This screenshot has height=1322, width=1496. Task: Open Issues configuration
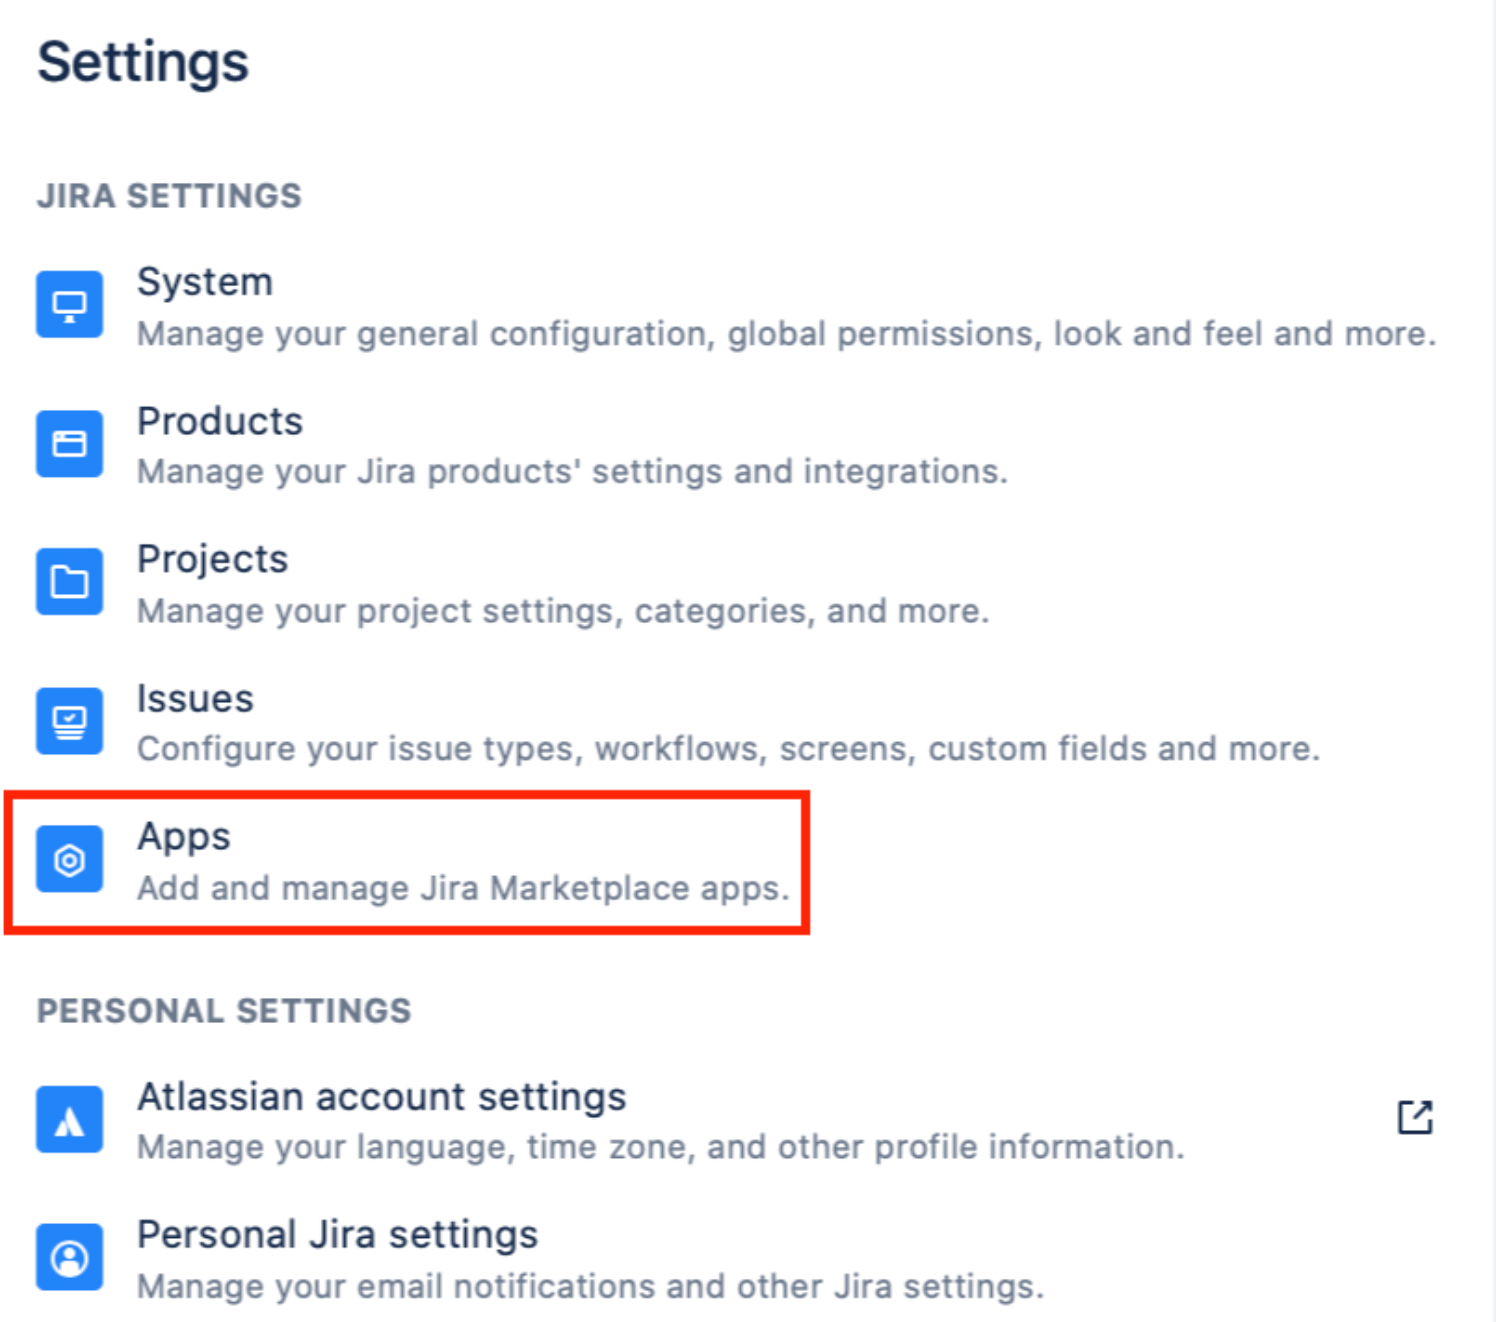195,698
